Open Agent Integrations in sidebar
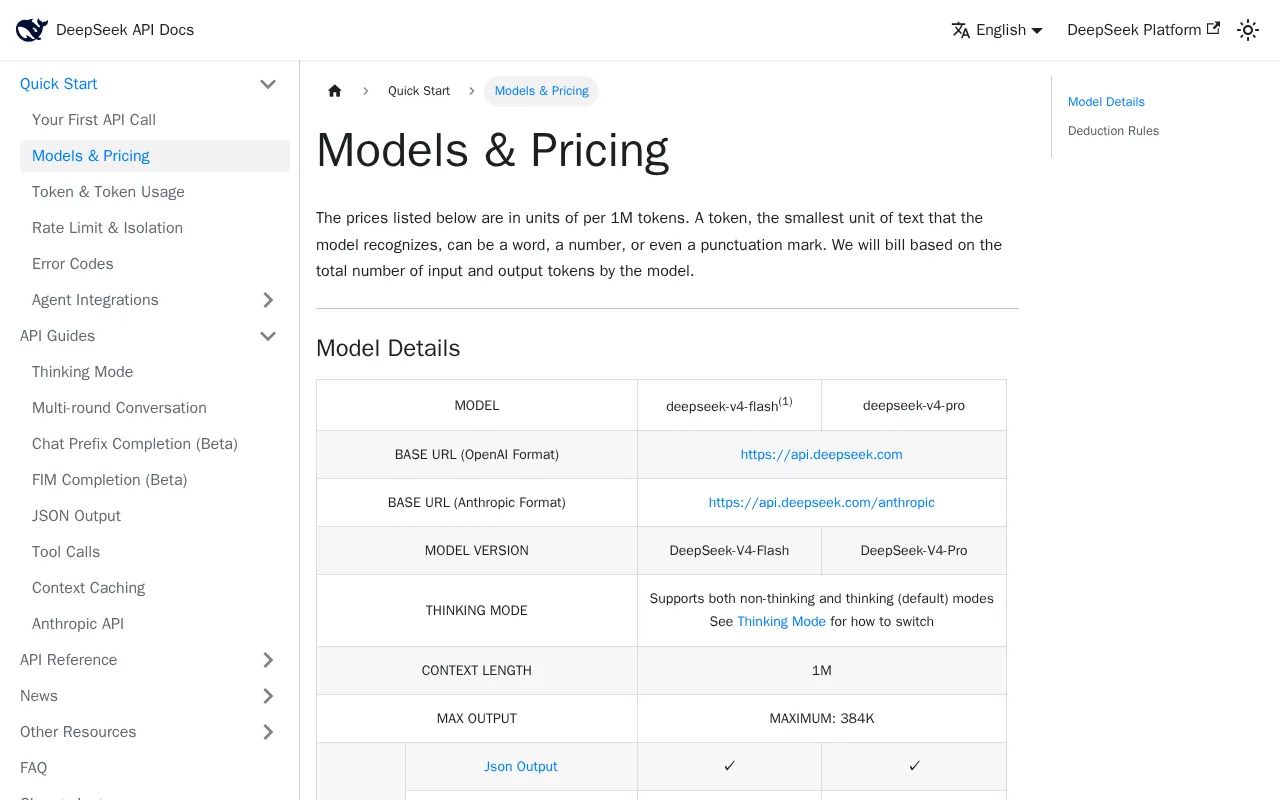This screenshot has height=800, width=1280. coord(95,300)
